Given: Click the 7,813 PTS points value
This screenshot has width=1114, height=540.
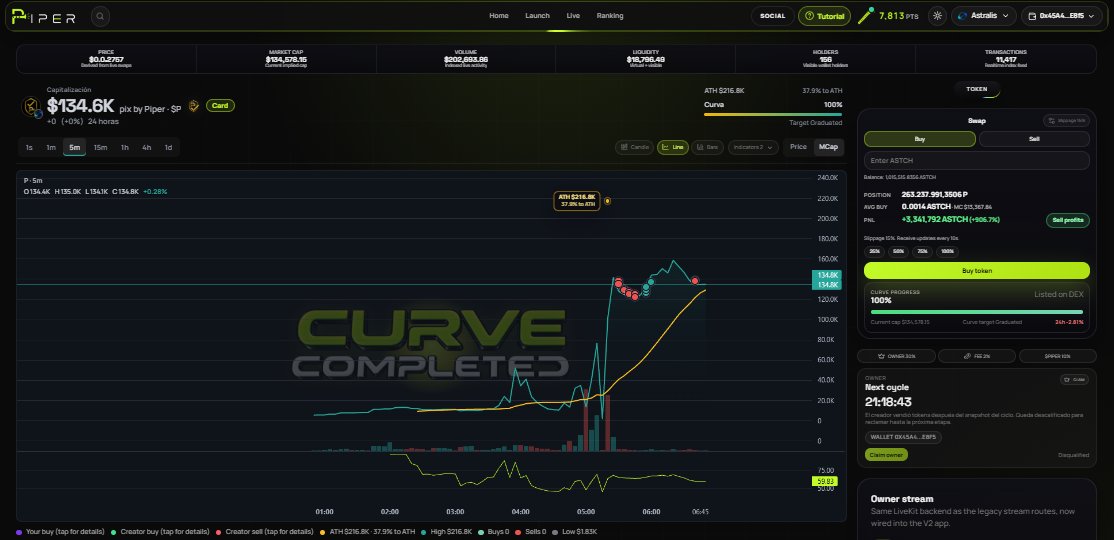Looking at the screenshot, I should pyautogui.click(x=899, y=16).
